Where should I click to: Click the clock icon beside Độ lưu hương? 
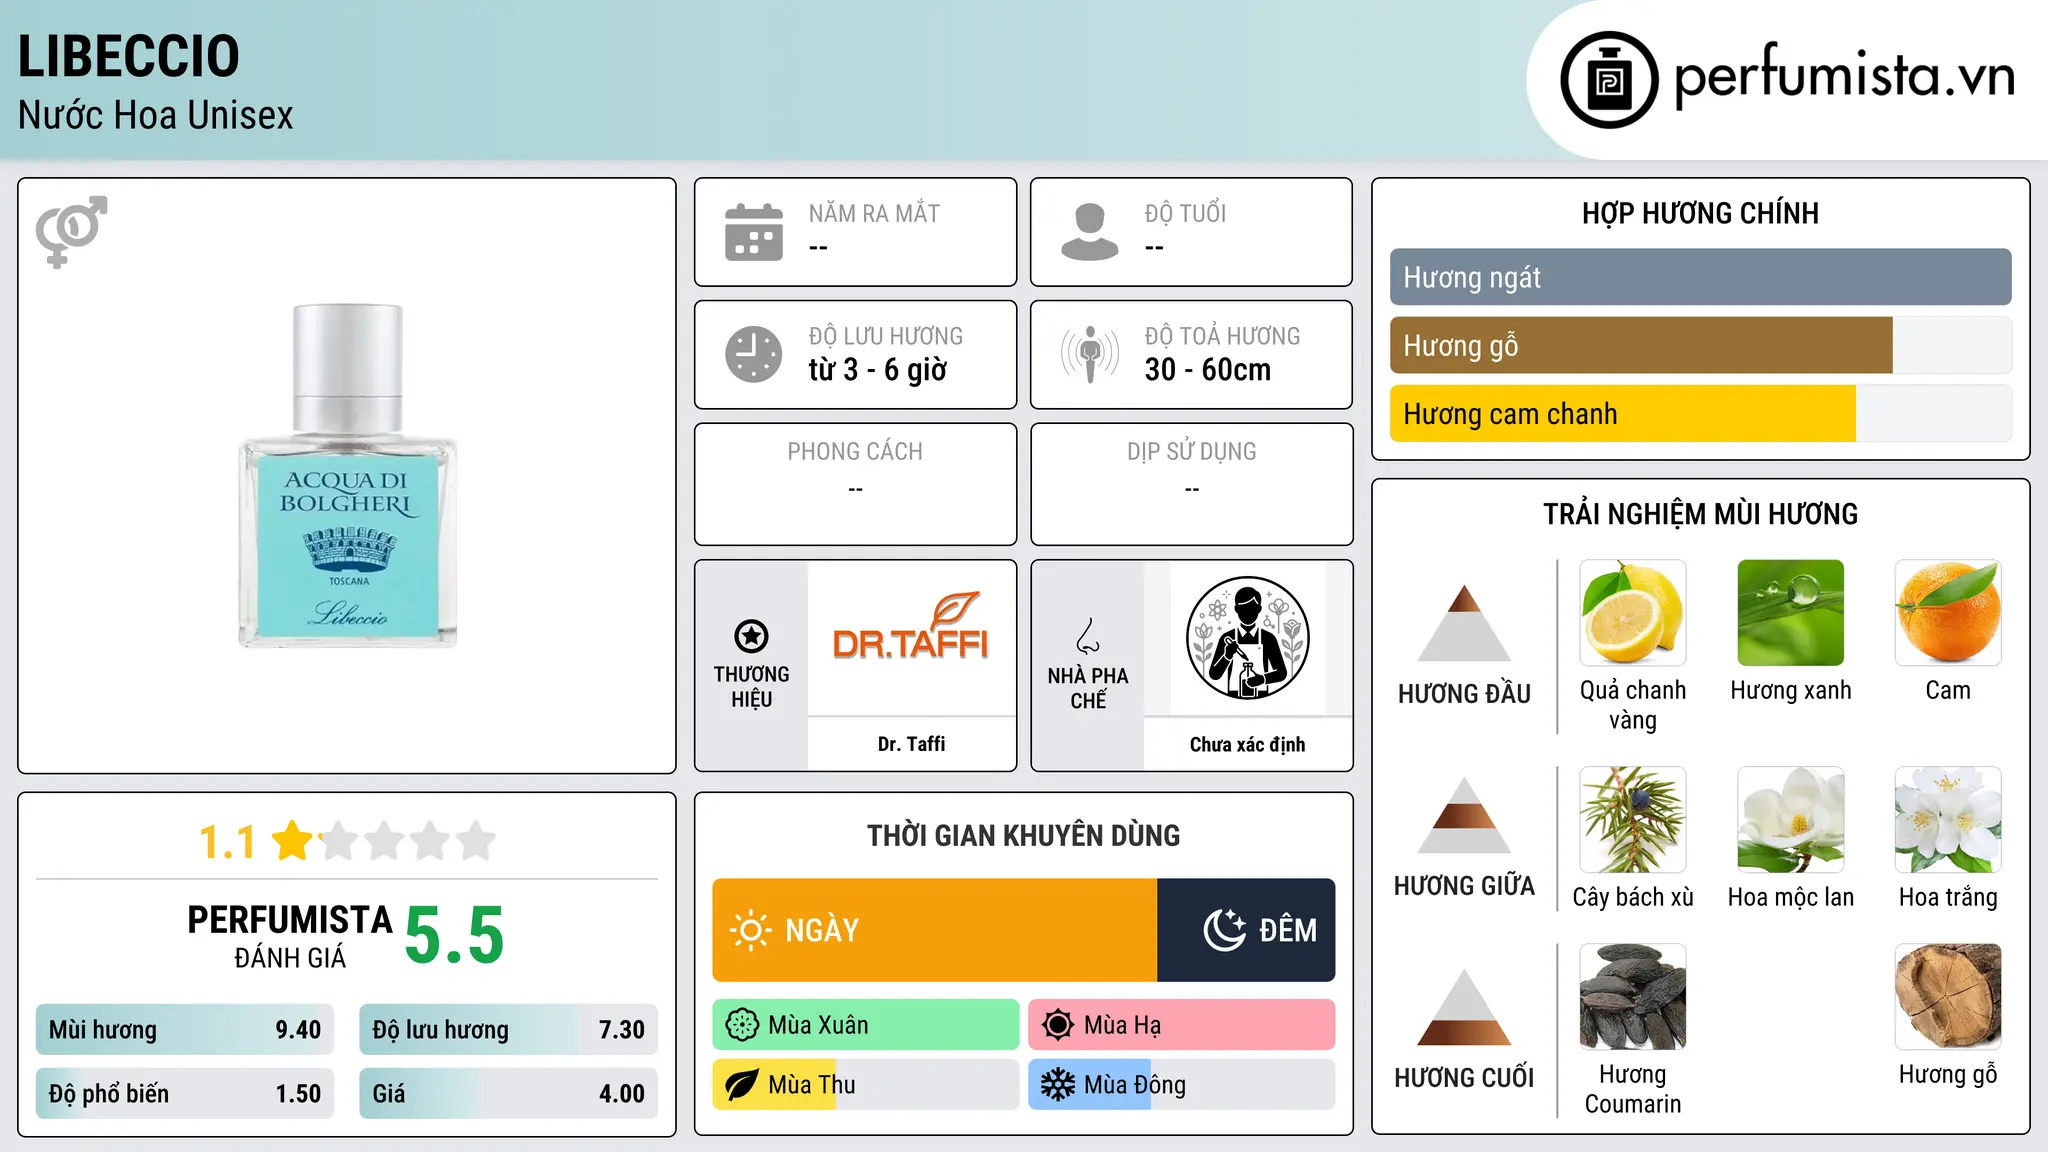754,354
